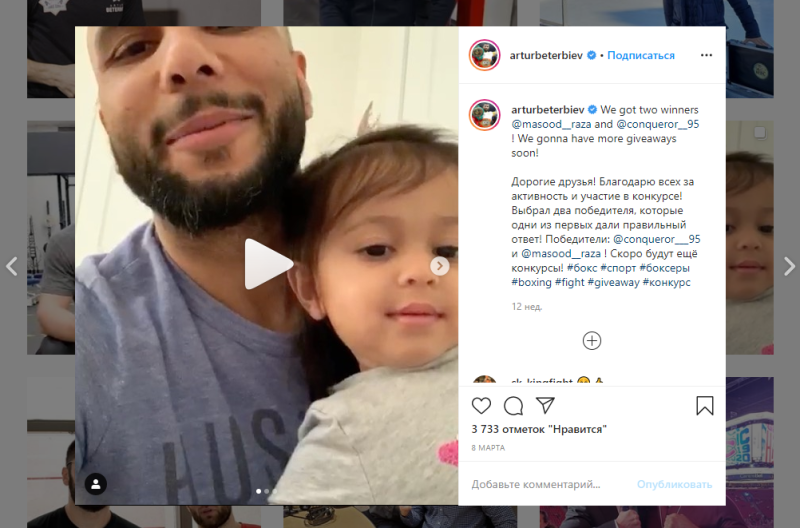The image size is (800, 528).
Task: Open the header profile avatar
Action: pos(484,55)
